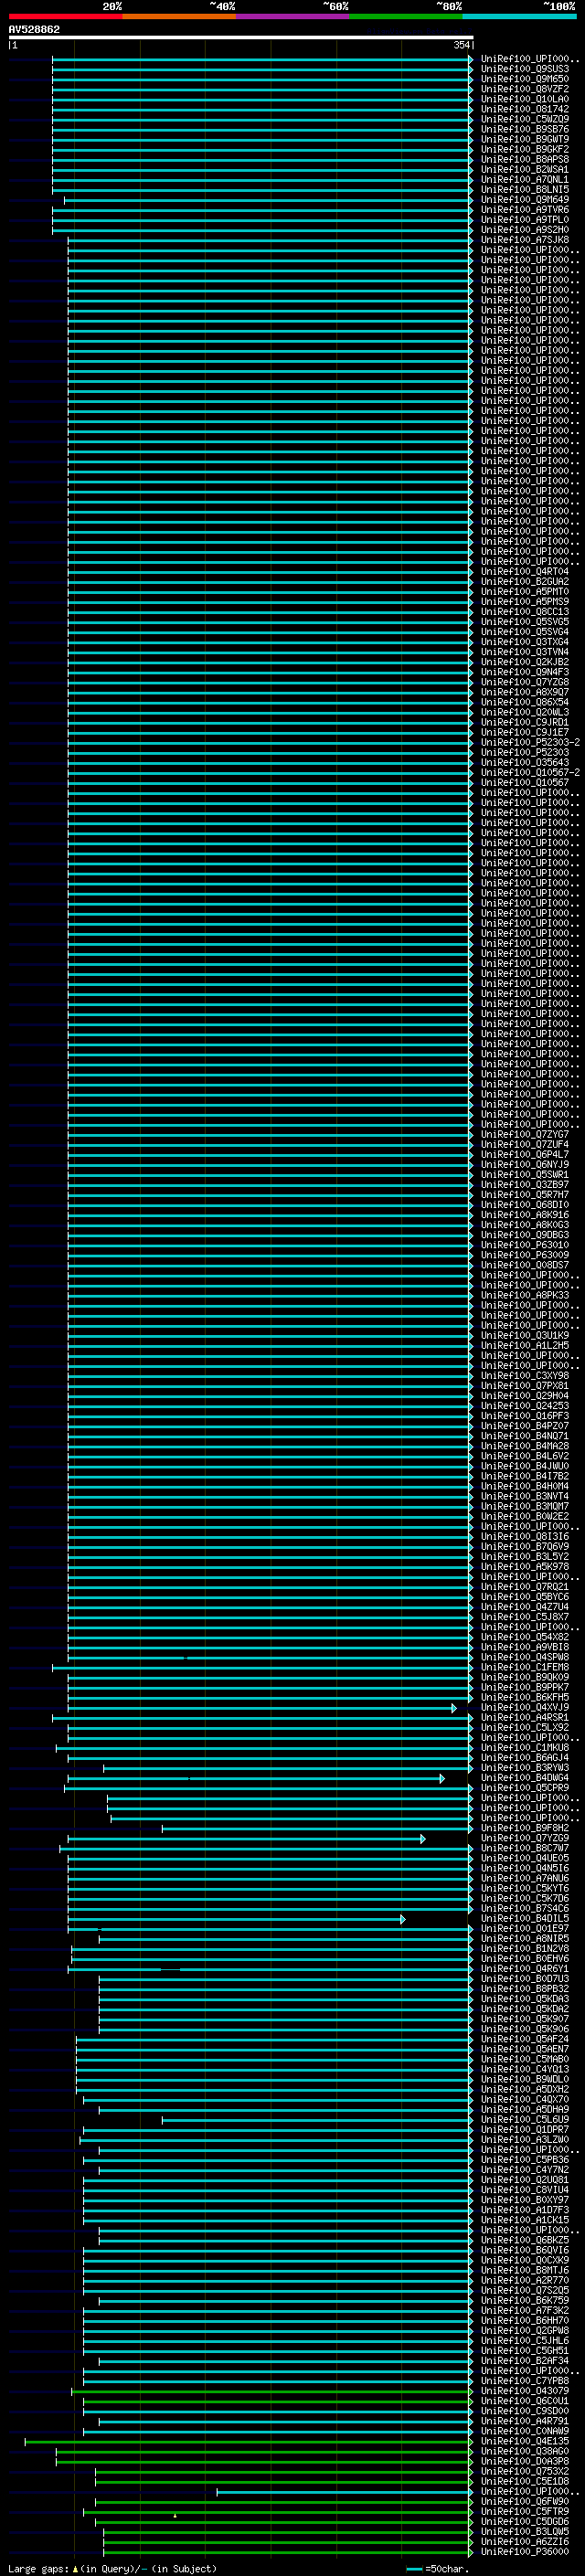The width and height of the screenshot is (585, 2576).
Task: Select hit label UniRef100_C5FTR9
Action: [525, 2510]
